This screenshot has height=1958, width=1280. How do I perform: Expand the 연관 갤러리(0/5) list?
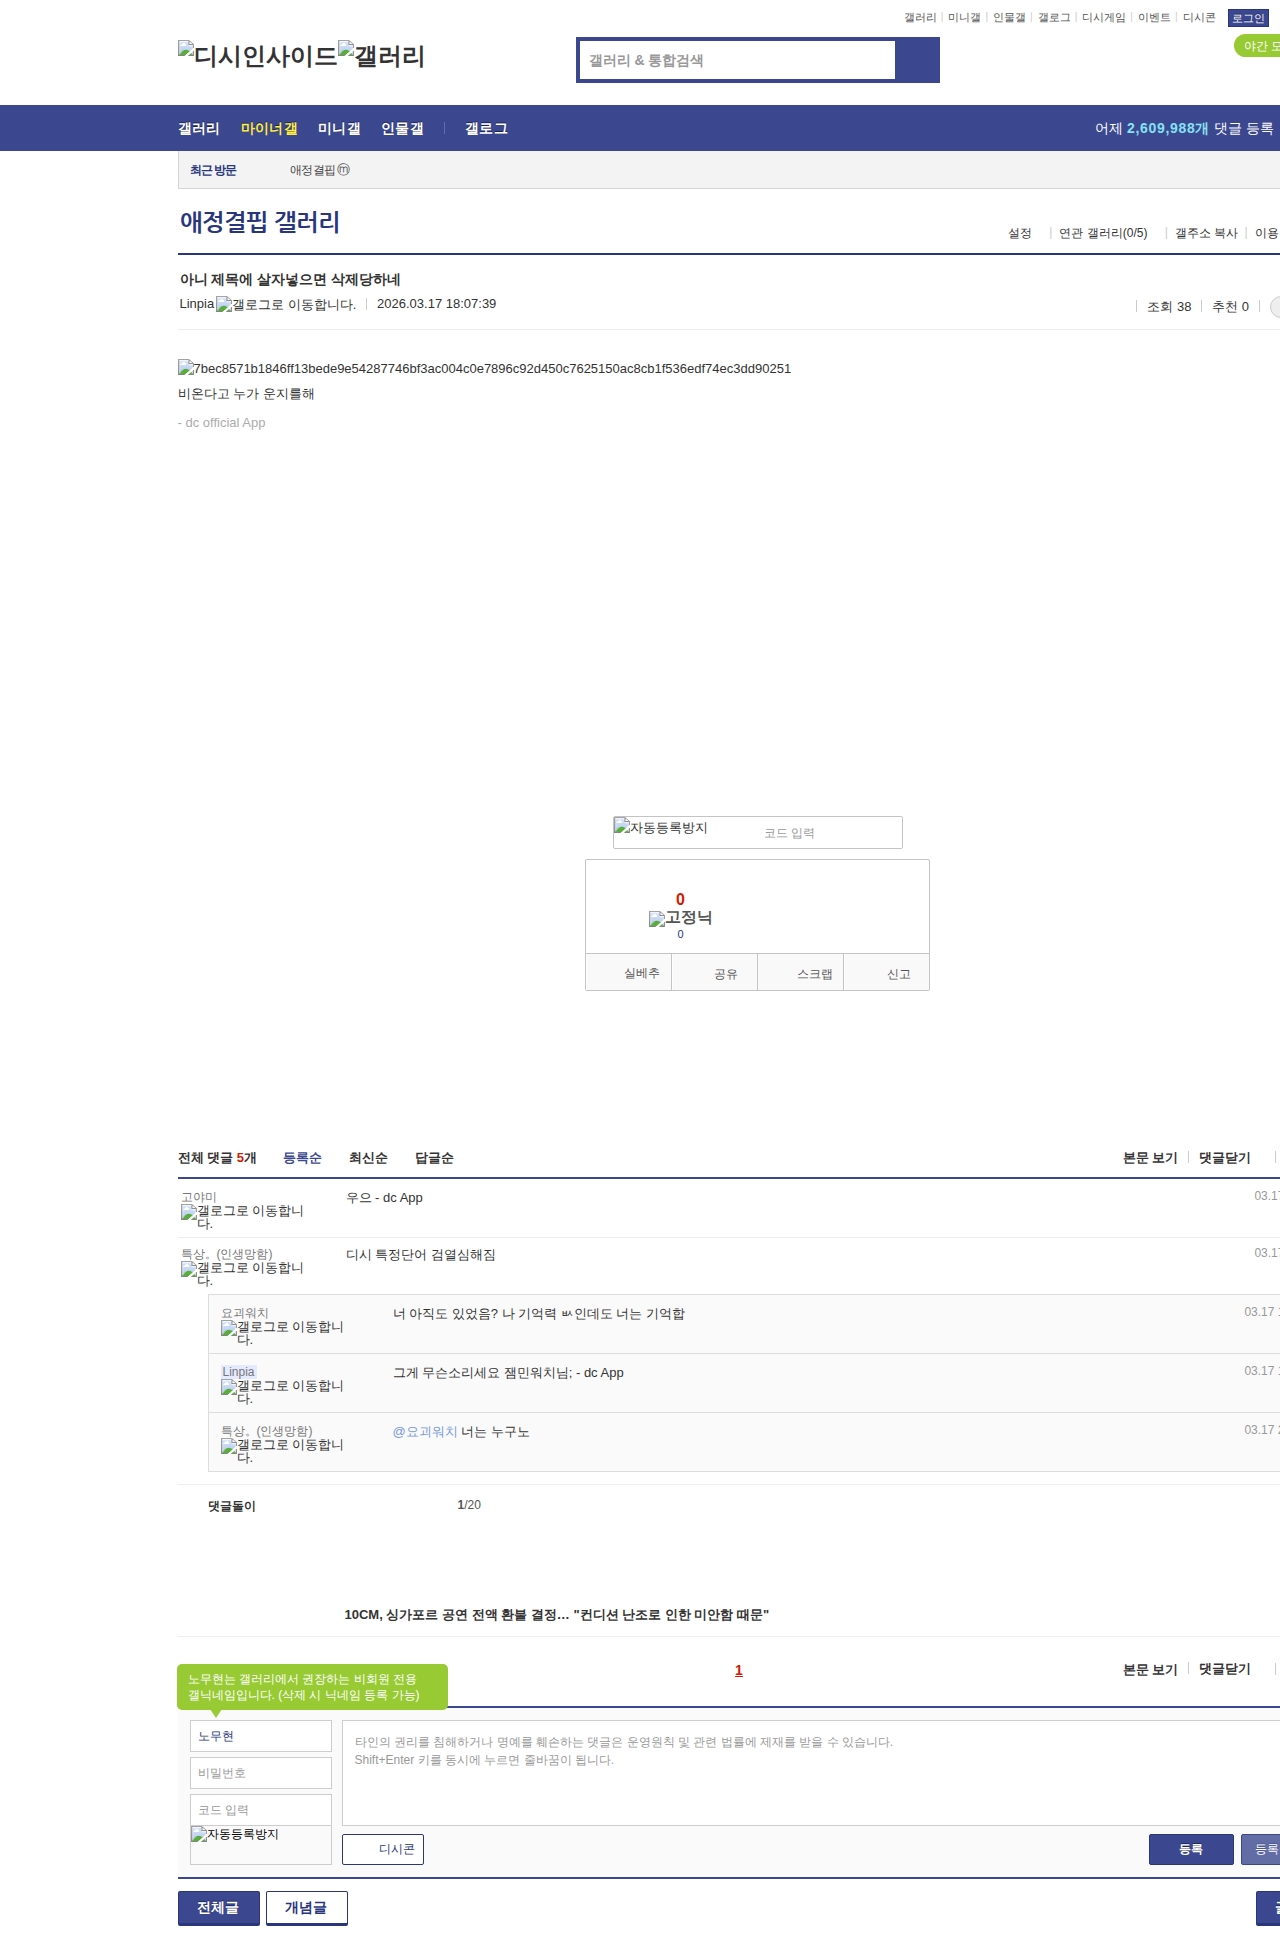click(x=1103, y=233)
